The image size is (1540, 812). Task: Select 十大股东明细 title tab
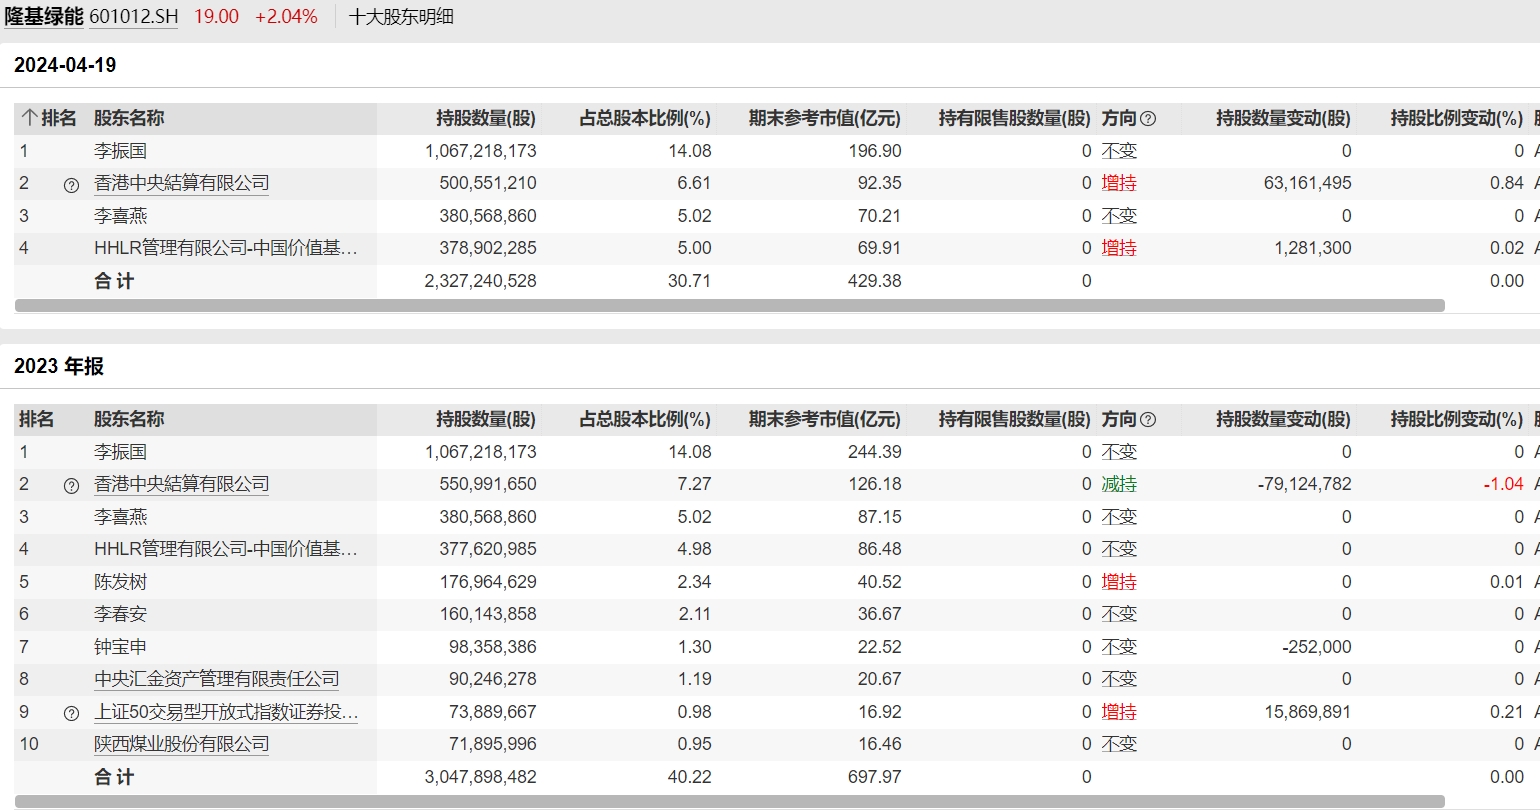click(401, 16)
